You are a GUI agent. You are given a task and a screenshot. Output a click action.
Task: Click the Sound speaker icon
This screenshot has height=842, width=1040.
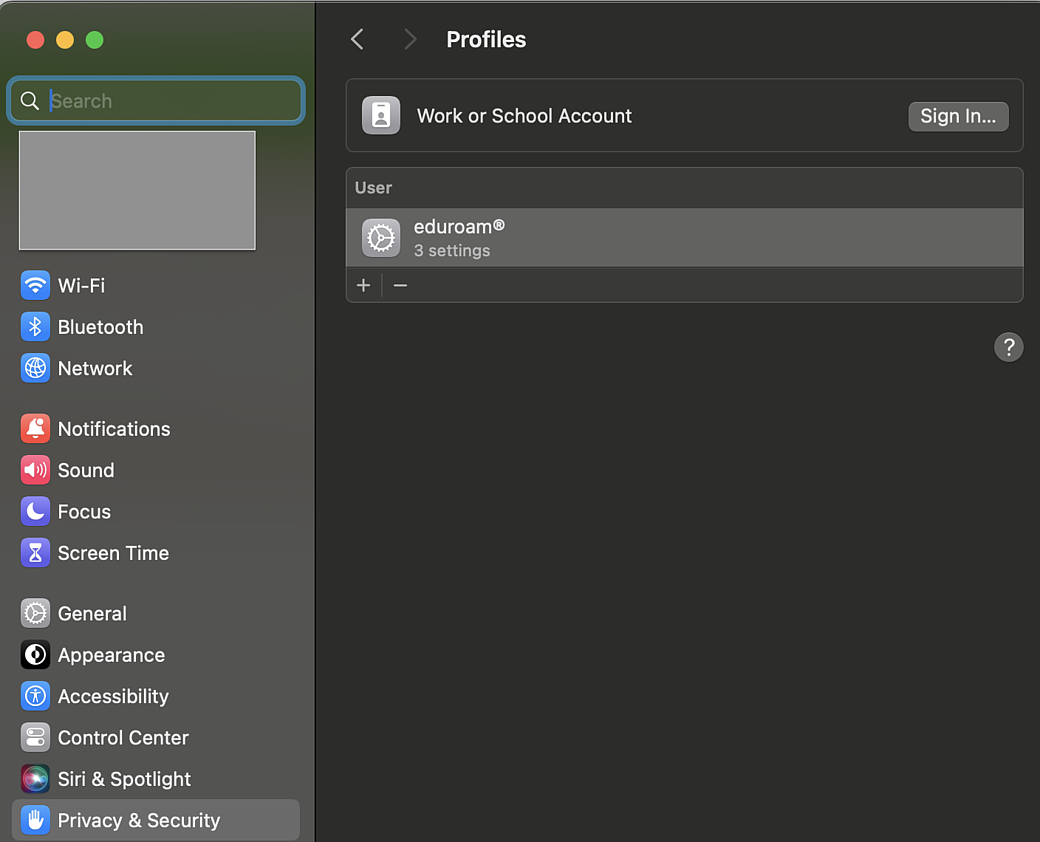pos(35,470)
